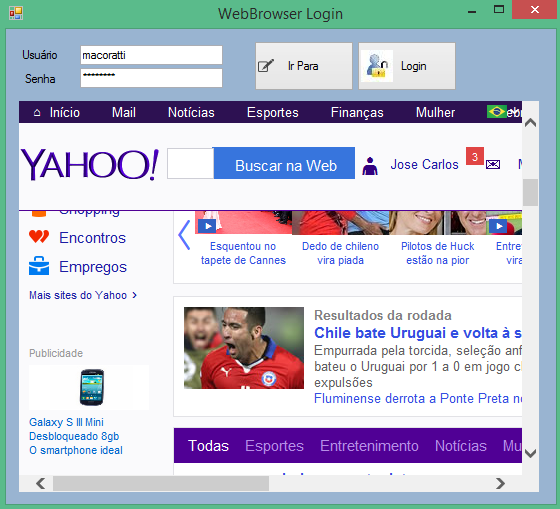Click the Yahoo logo
560x509 pixels.
(x=89, y=164)
